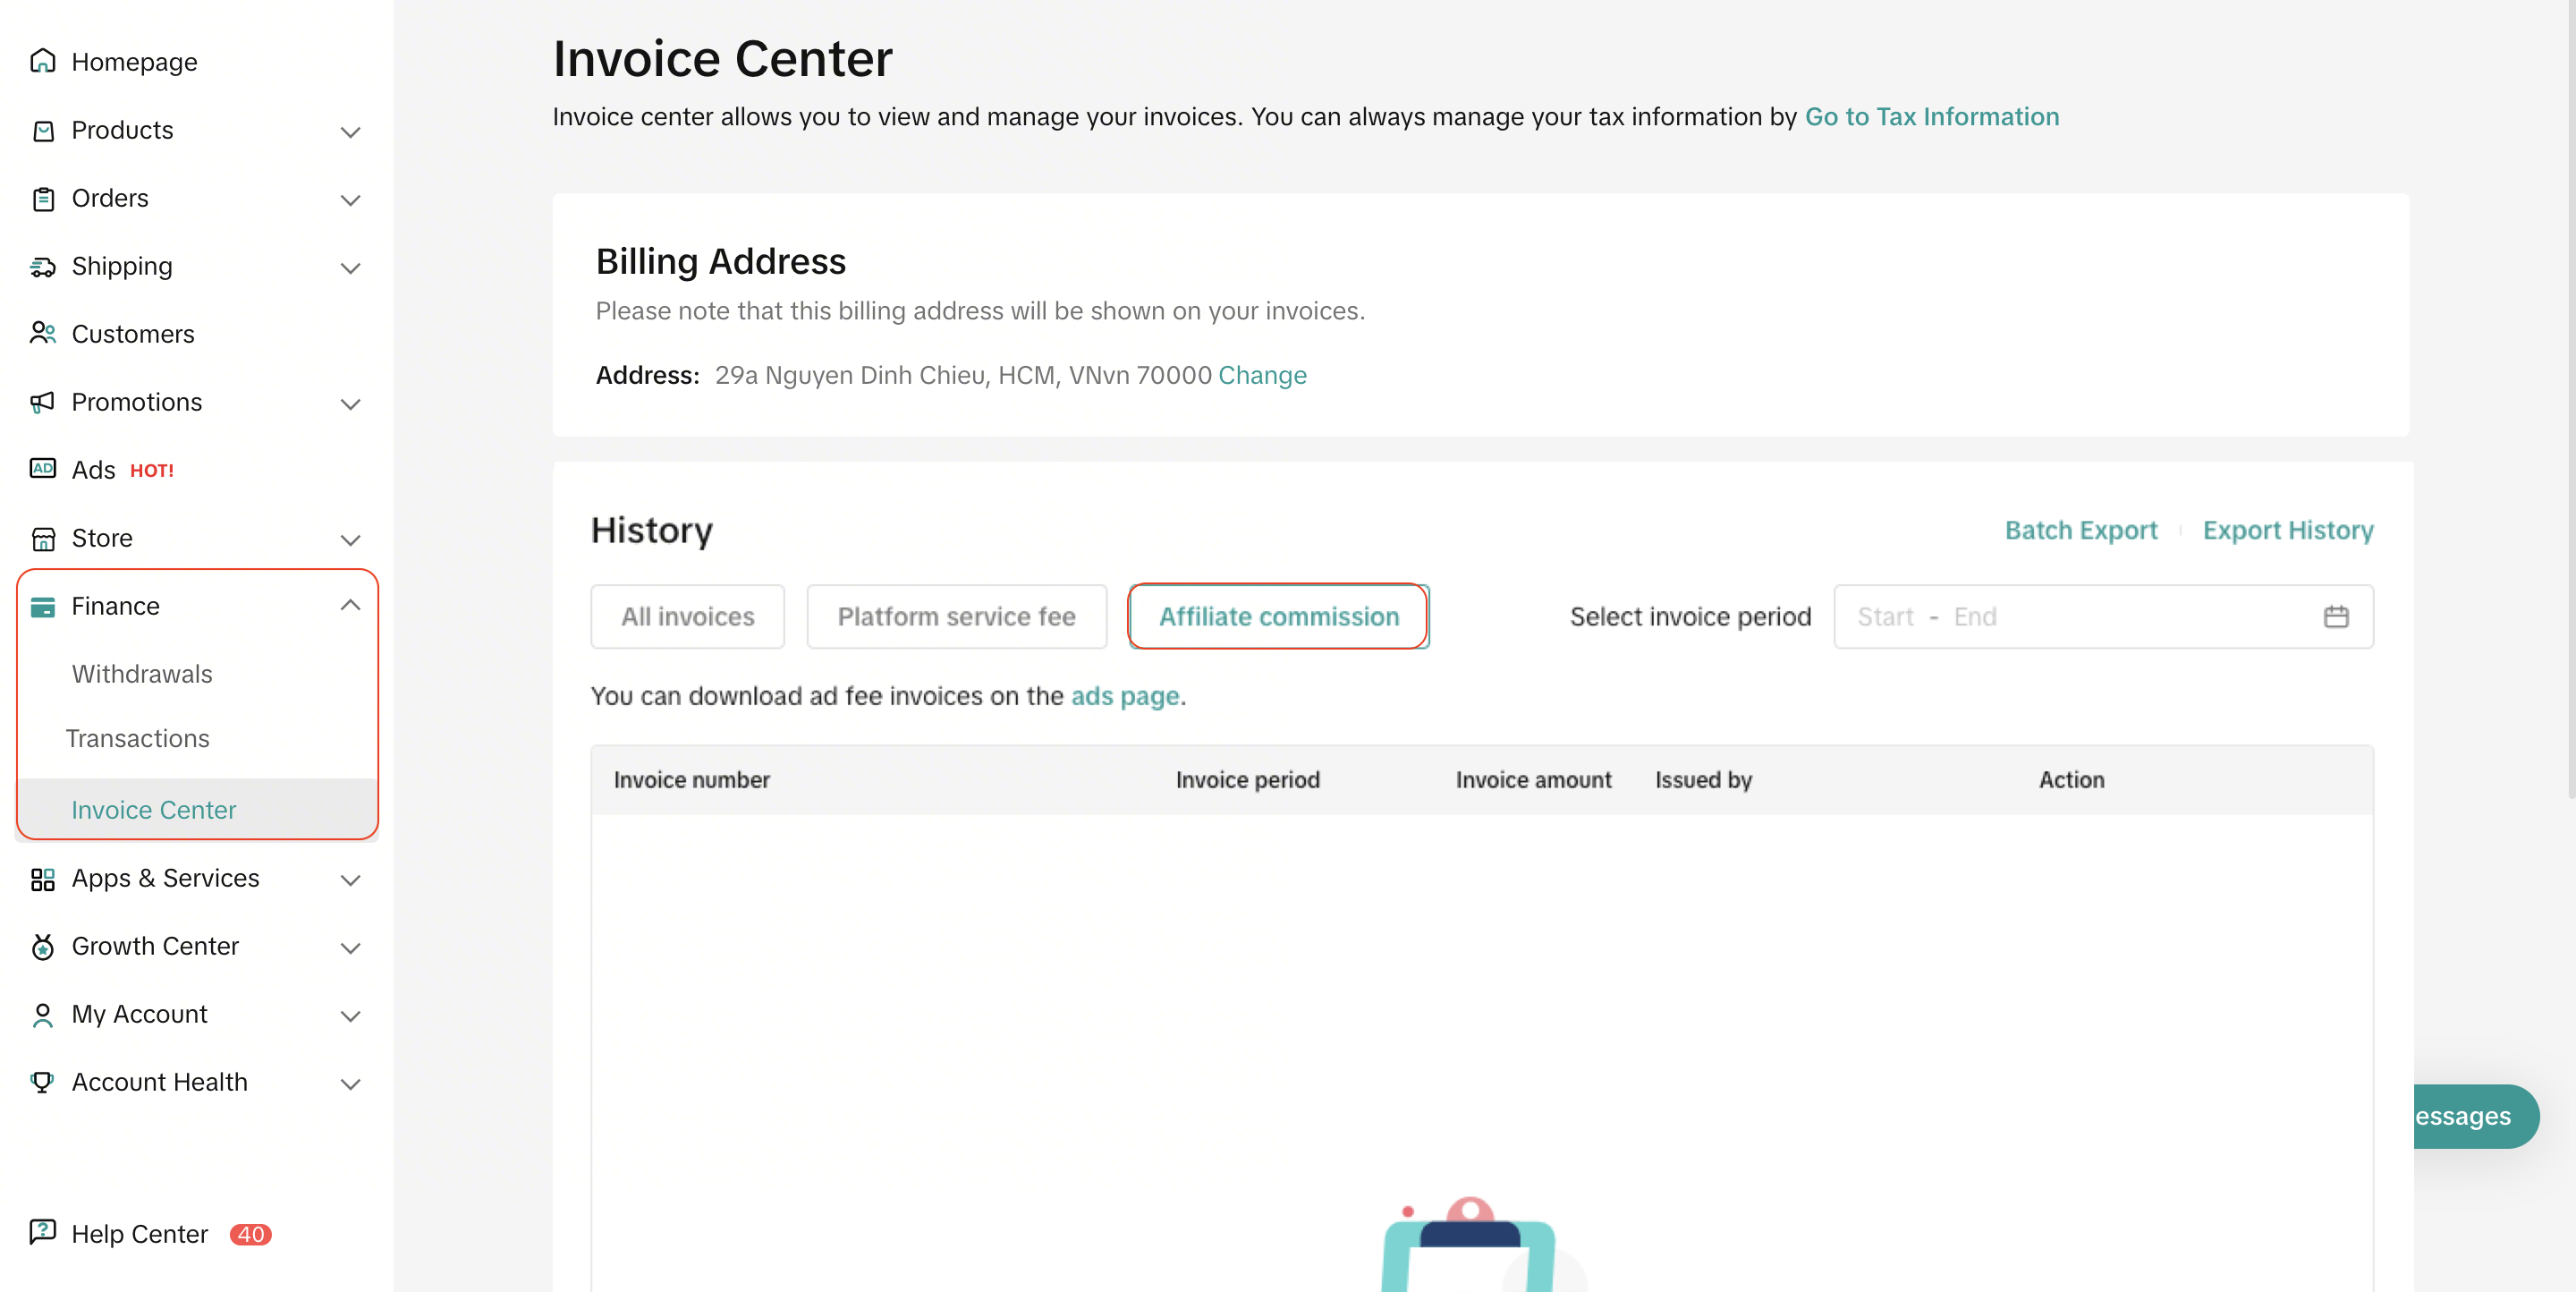Click the Orders clipboard icon
This screenshot has height=1292, width=2576.
(42, 198)
